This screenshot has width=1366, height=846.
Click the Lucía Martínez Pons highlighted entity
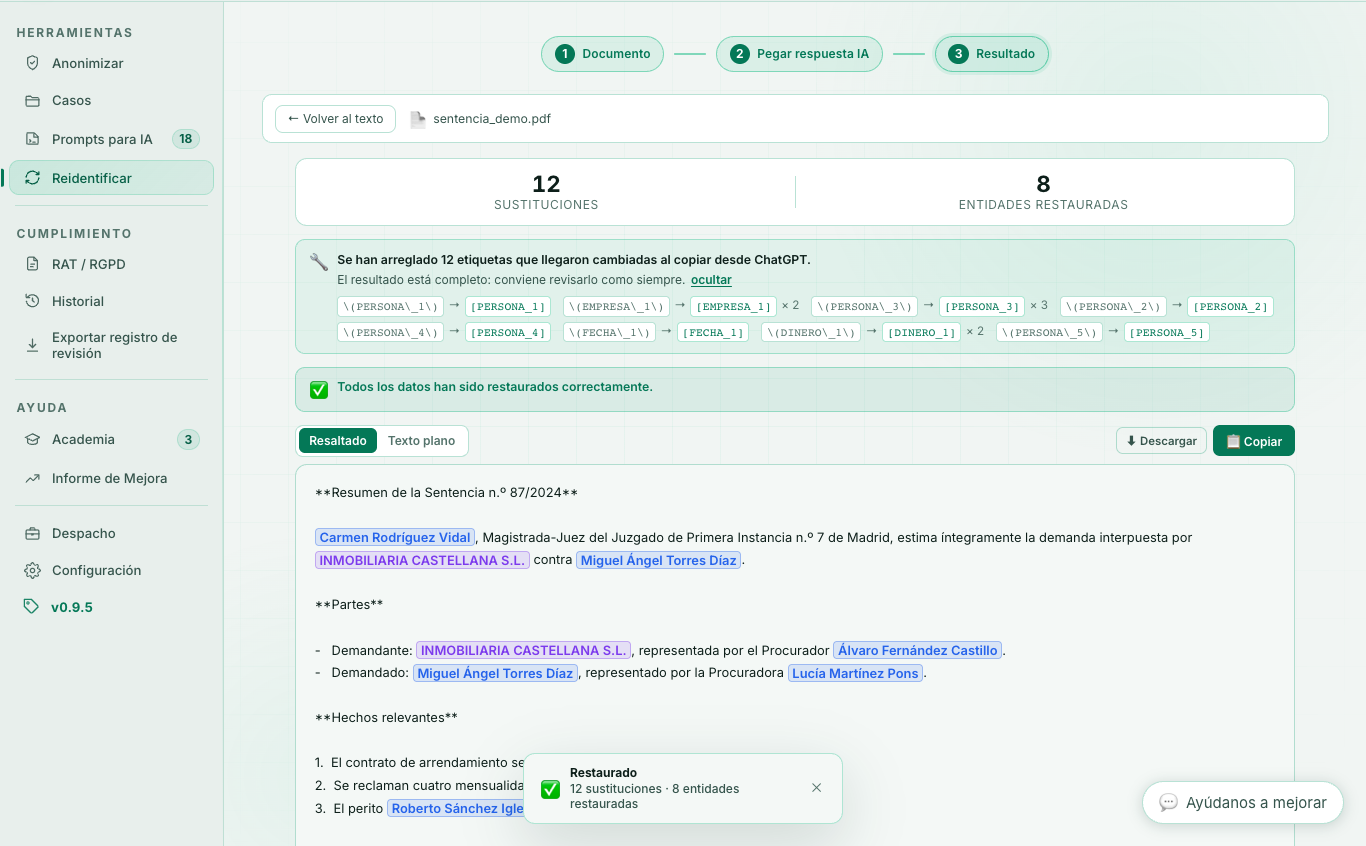855,674
